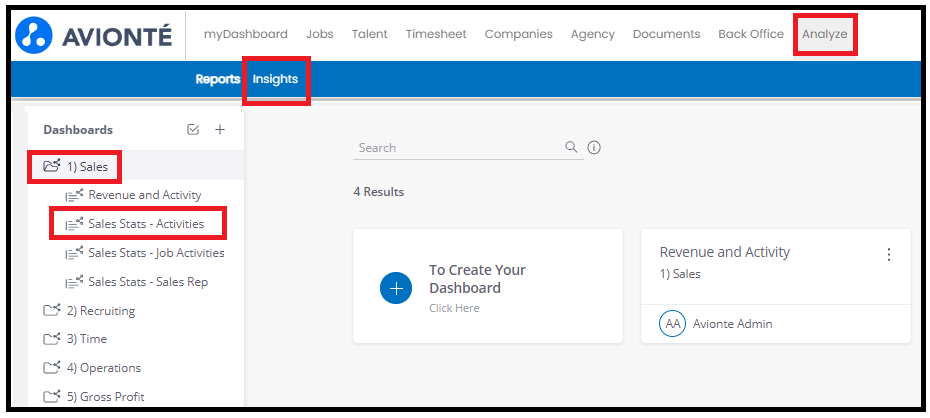
Task: Click the plus icon beside Dashboards
Action: (220, 129)
